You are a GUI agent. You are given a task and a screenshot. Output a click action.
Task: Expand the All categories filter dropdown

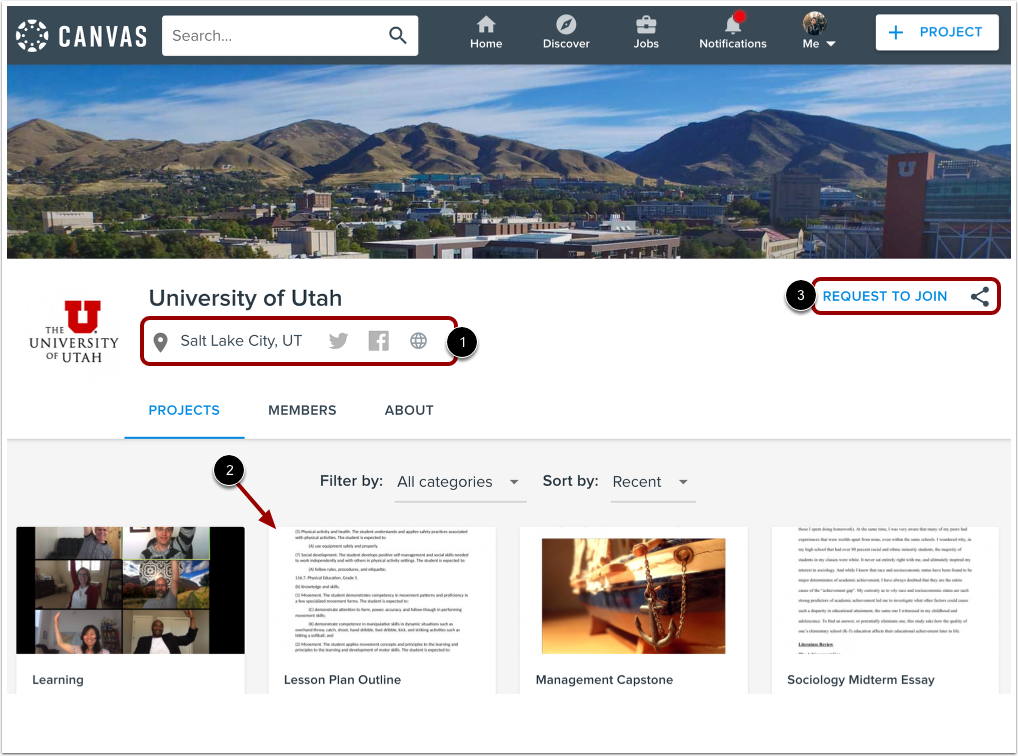(x=460, y=482)
